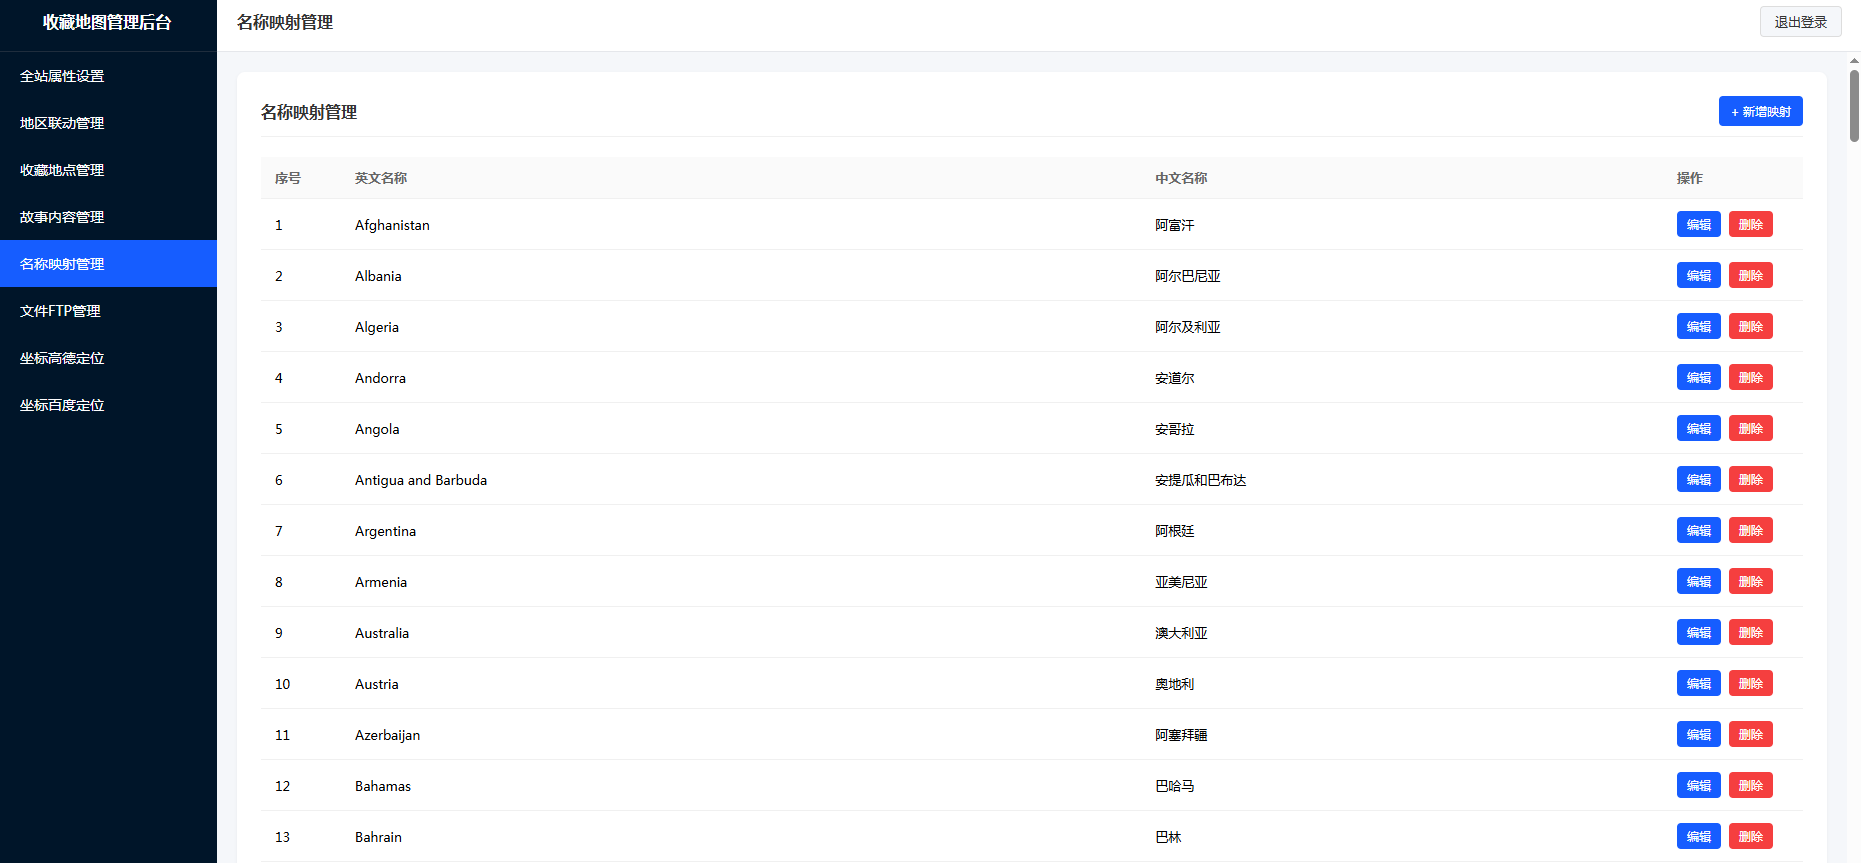Image resolution: width=1861 pixels, height=863 pixels.
Task: Select the English name Afghanistan
Action: [392, 225]
